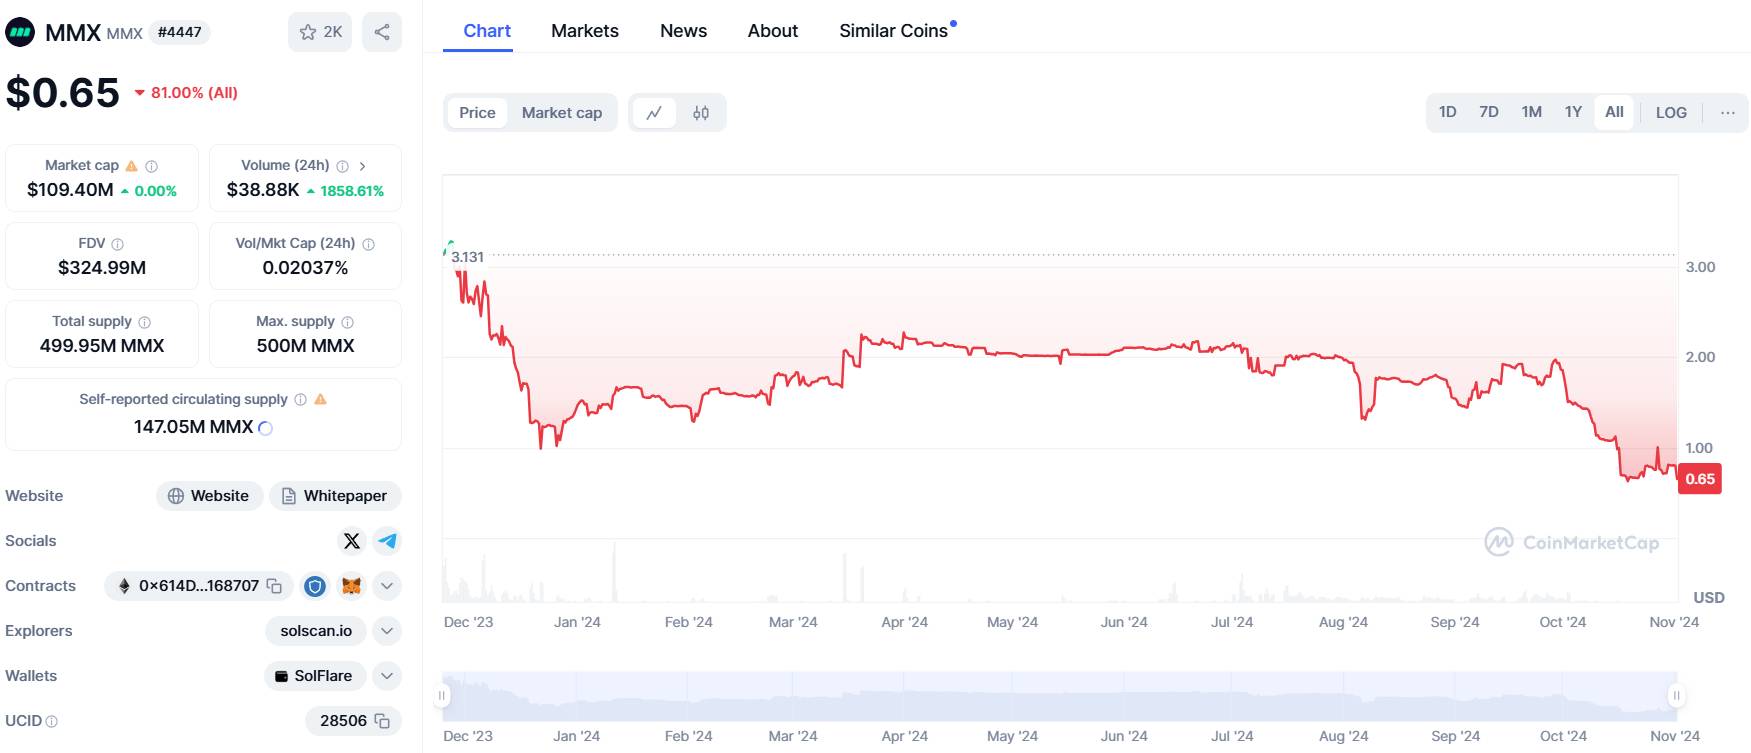The height and width of the screenshot is (753, 1751).
Task: Show Max. supply info icon
Action: click(348, 322)
